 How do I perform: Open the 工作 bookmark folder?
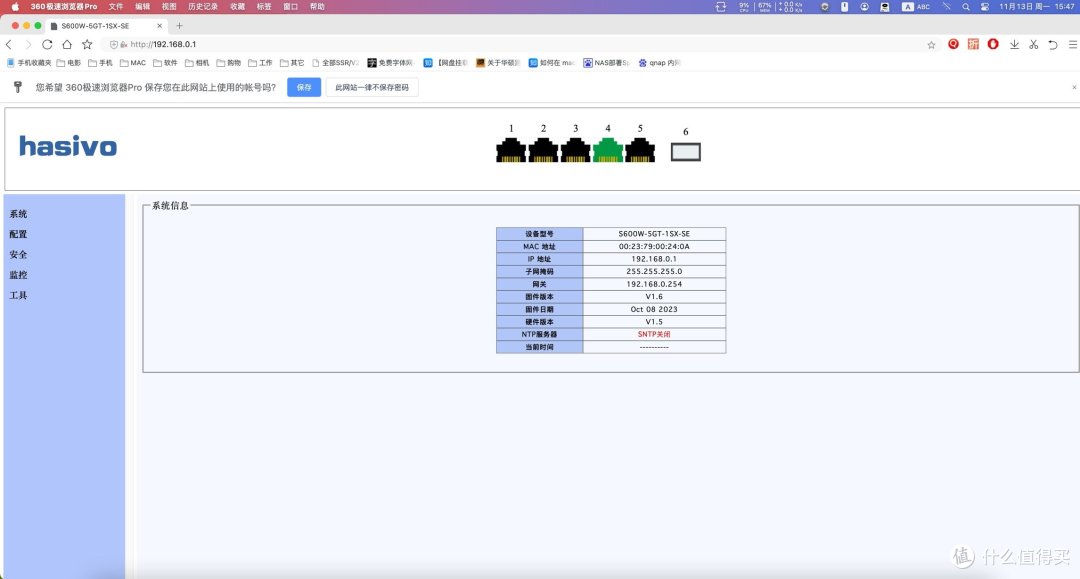[260, 63]
